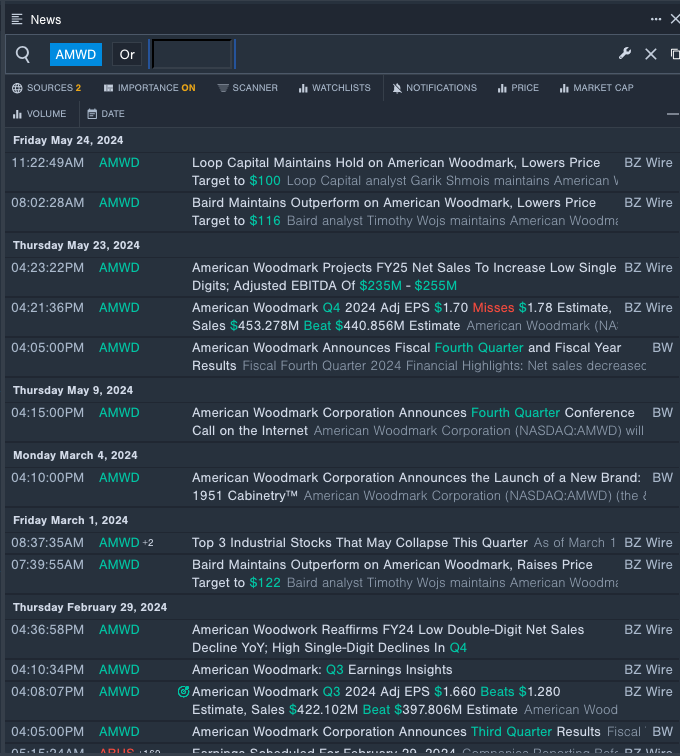Click the News panel title
The height and width of the screenshot is (756, 680).
46,20
